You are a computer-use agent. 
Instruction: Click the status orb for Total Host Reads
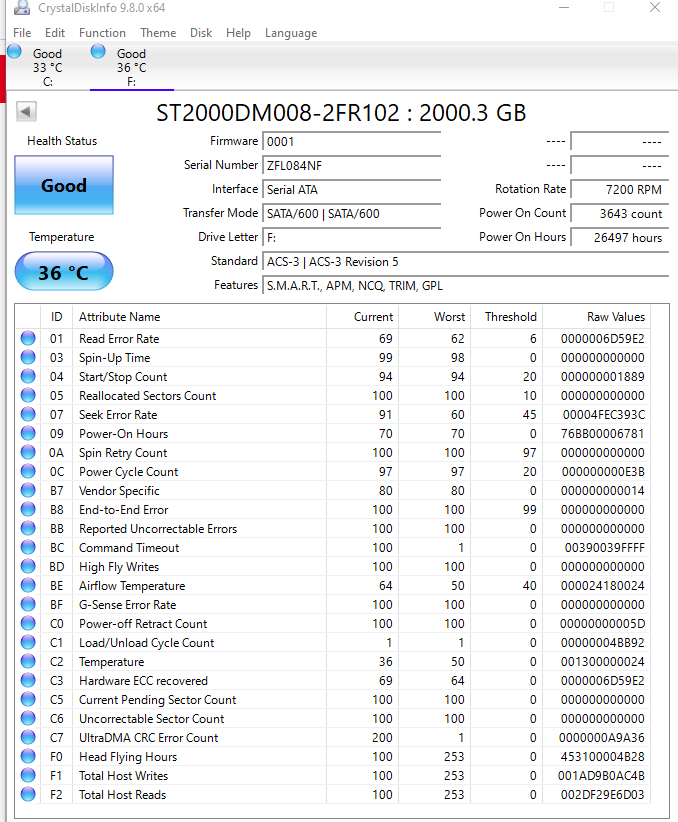point(28,794)
